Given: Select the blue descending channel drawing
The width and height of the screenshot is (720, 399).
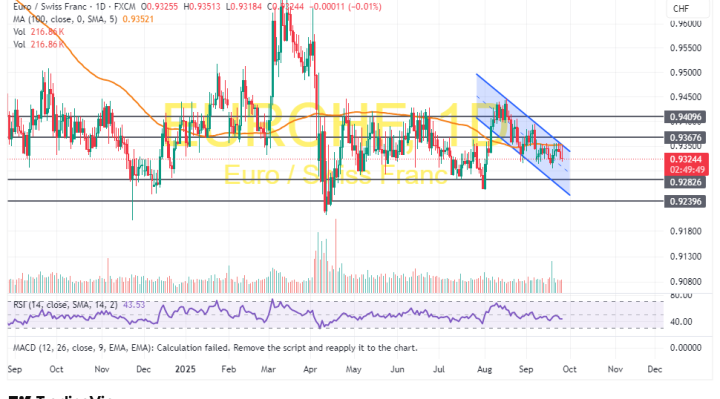Looking at the screenshot, I should [x=523, y=135].
